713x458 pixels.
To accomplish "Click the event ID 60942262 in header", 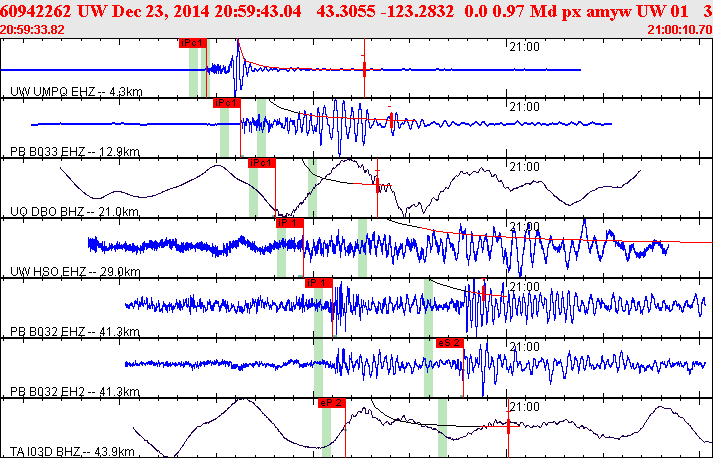I will coord(36,11).
